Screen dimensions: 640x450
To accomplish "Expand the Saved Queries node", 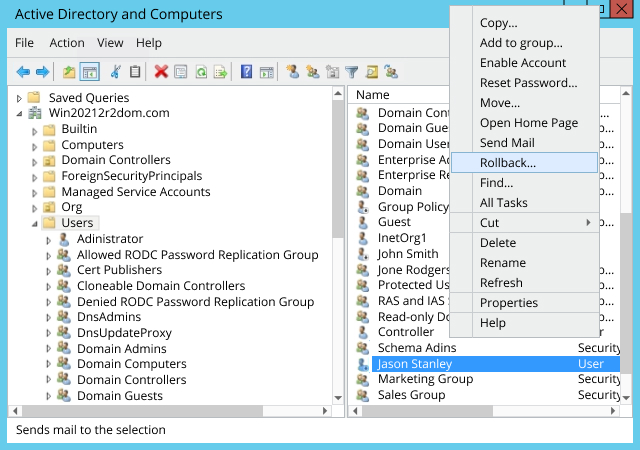I will click(x=19, y=98).
